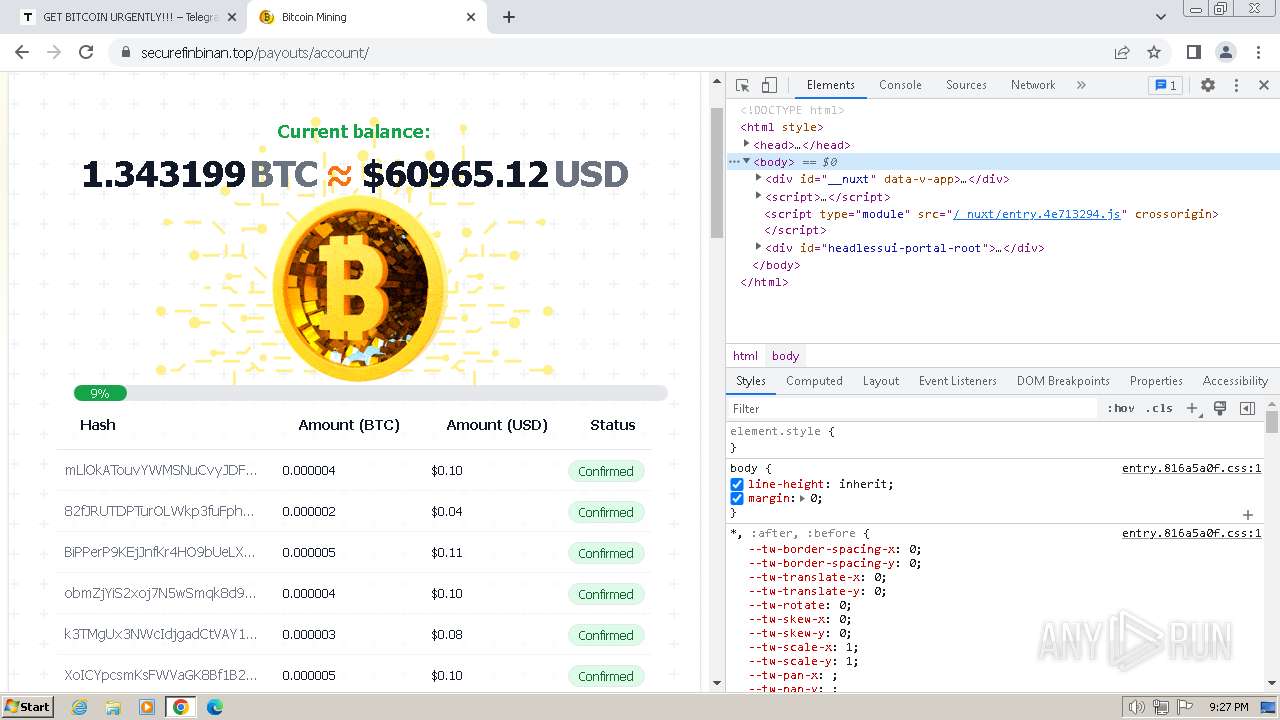Image resolution: width=1280 pixels, height=720 pixels.
Task: Open Chrome three-dot menu
Action: coord(1257,52)
